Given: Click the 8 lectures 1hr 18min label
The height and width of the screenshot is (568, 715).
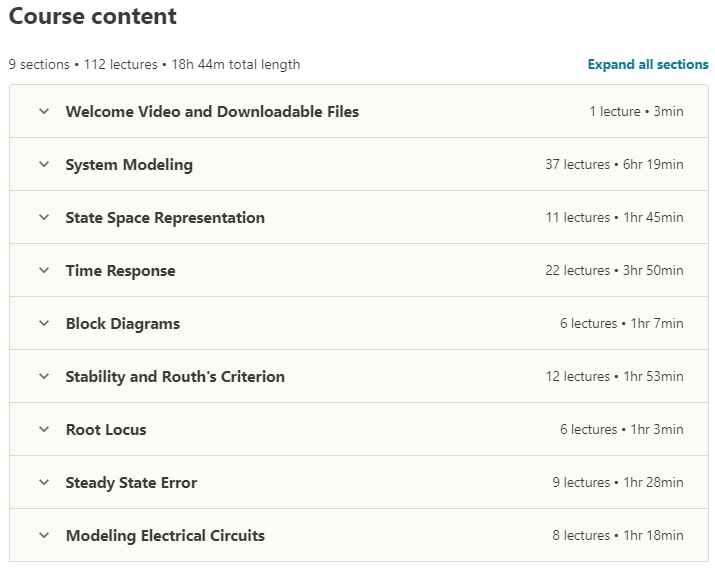Looking at the screenshot, I should point(618,535).
